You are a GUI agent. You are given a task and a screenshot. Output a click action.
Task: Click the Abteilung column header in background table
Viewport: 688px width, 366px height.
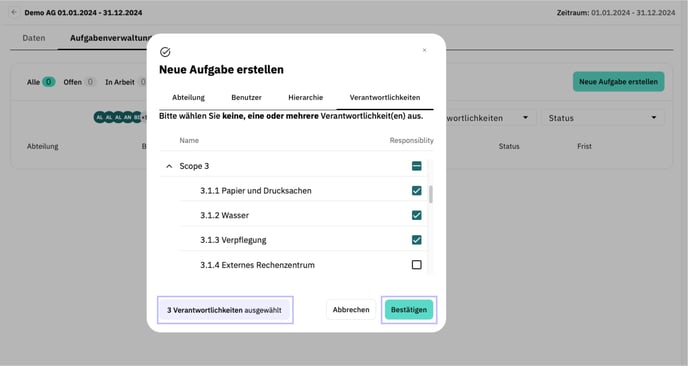(x=43, y=146)
